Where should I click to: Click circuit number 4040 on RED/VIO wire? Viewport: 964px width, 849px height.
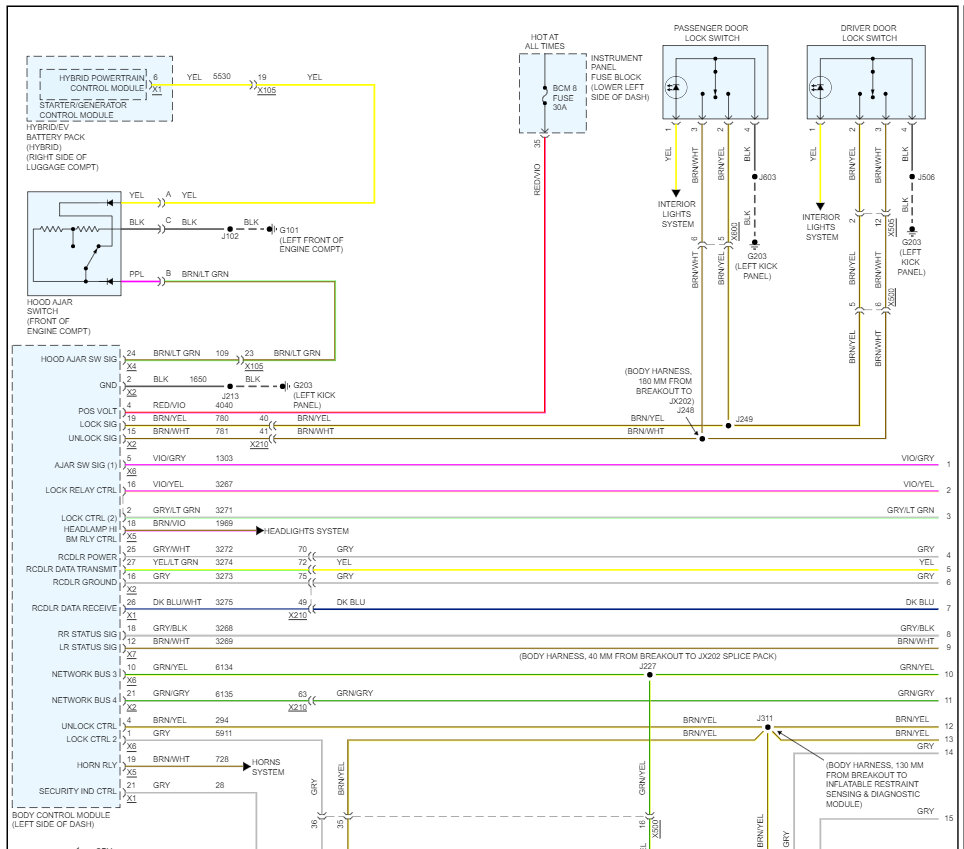[x=224, y=406]
